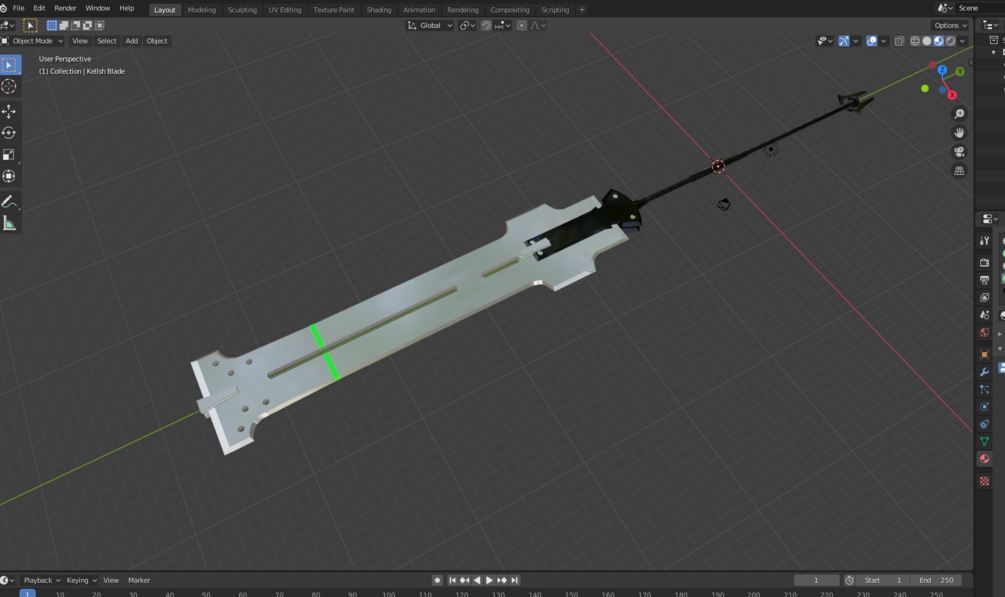Switch to the Modeling workspace tab
1005x597 pixels.
point(202,10)
